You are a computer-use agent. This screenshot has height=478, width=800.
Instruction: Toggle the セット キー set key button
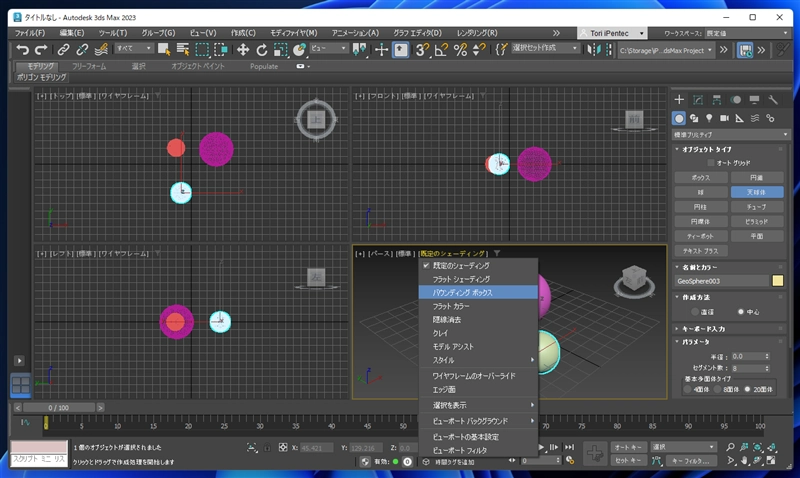[629, 460]
